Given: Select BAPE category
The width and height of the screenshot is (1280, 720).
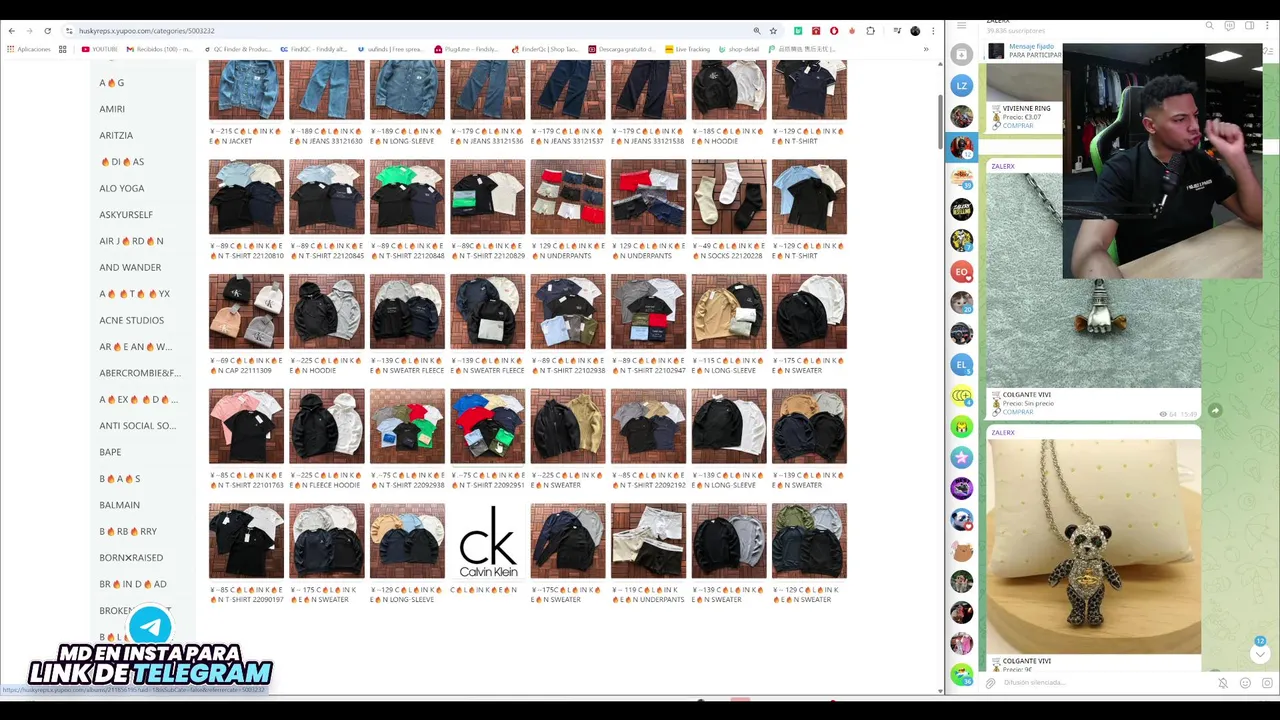Looking at the screenshot, I should 110,452.
